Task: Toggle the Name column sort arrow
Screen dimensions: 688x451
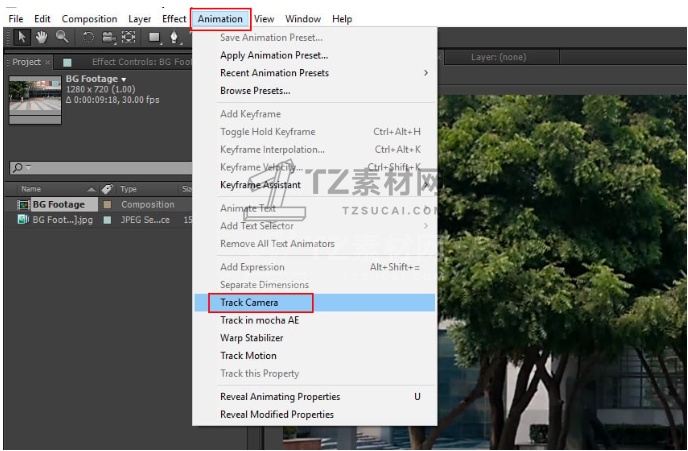Action: [91, 189]
